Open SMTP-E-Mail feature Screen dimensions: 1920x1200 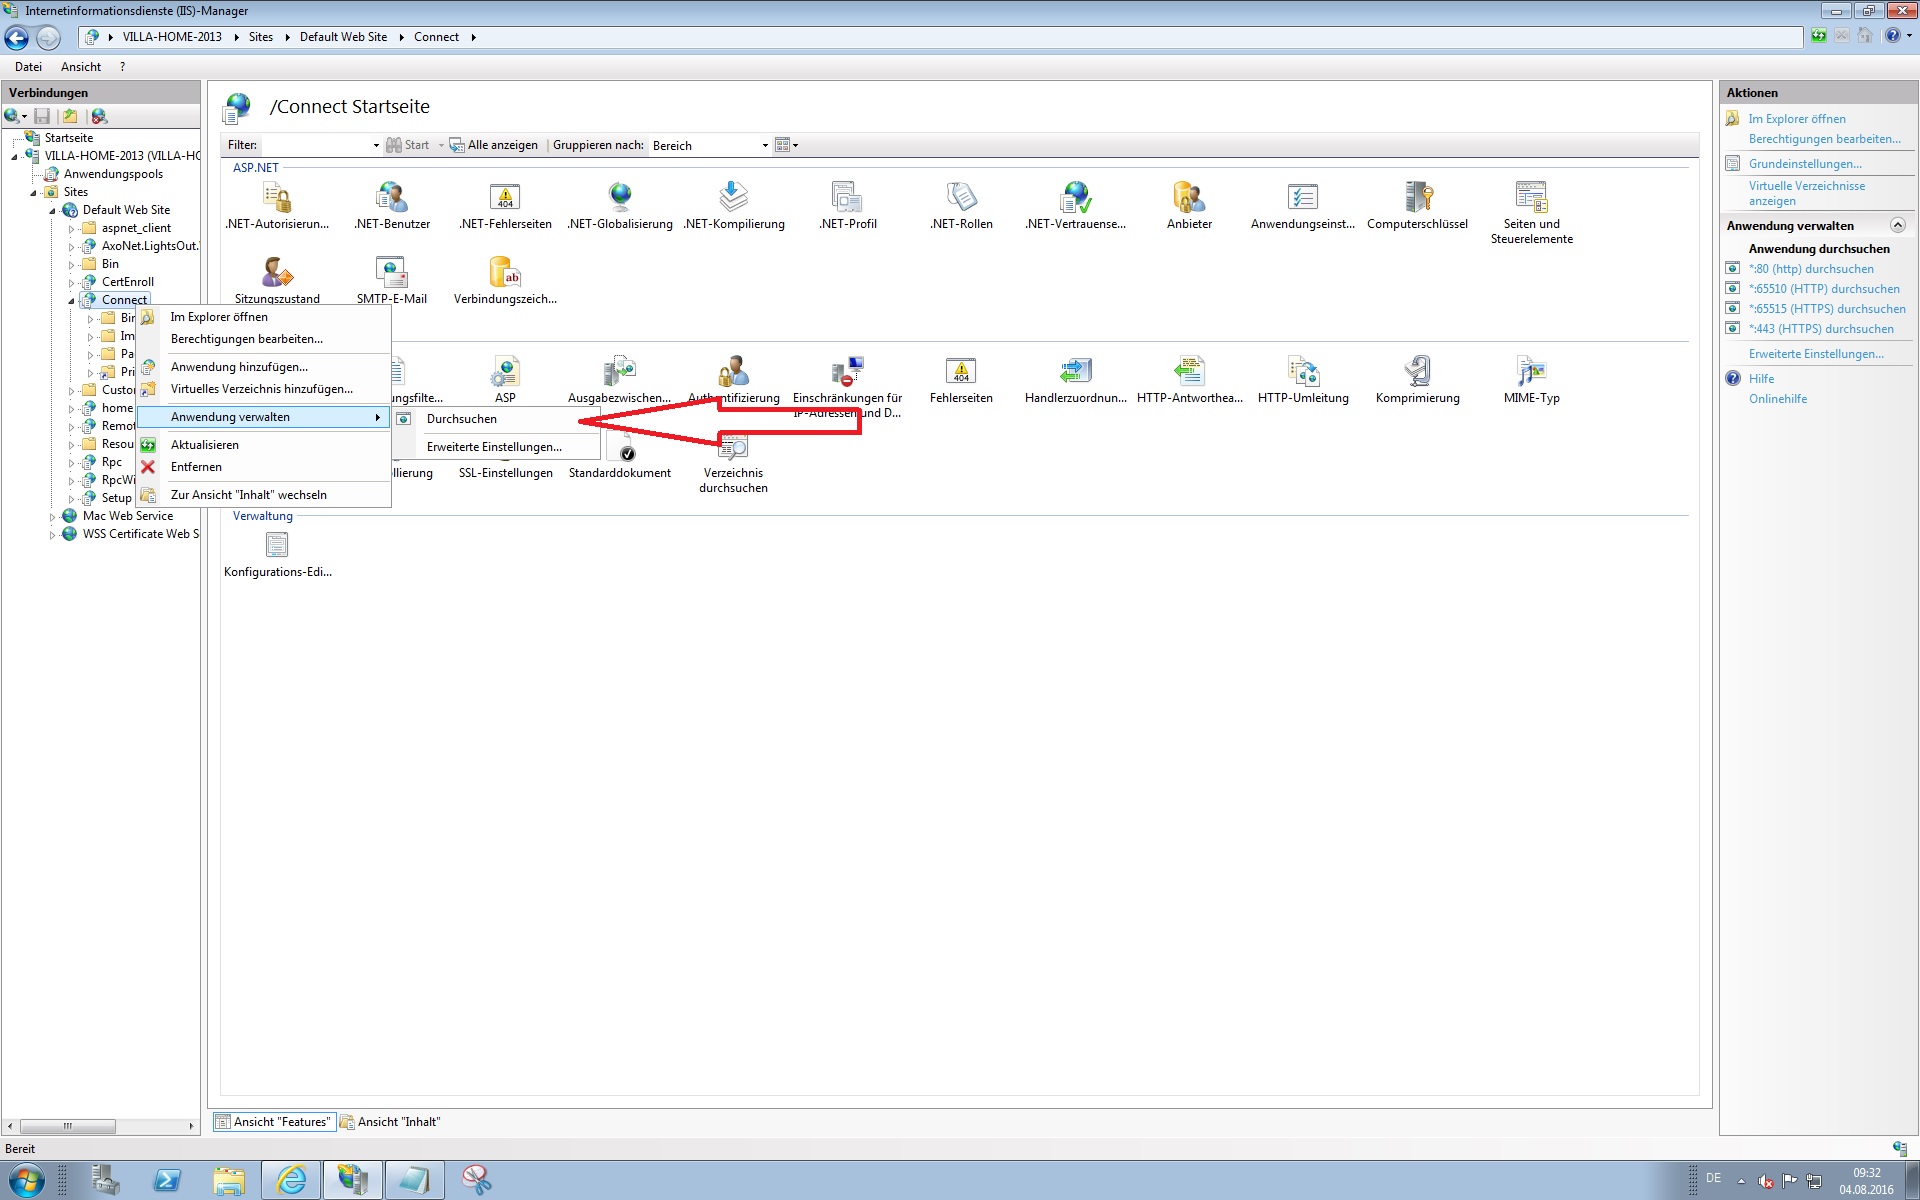pyautogui.click(x=391, y=273)
